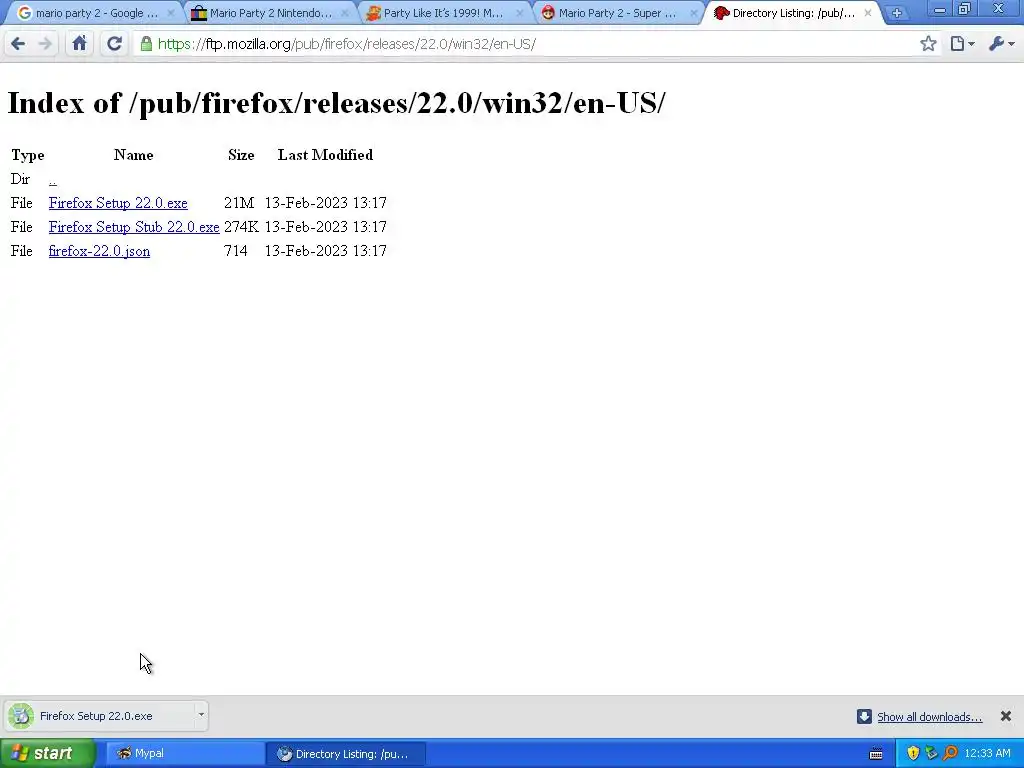Click the 12:33 AM system clock

tap(987, 754)
